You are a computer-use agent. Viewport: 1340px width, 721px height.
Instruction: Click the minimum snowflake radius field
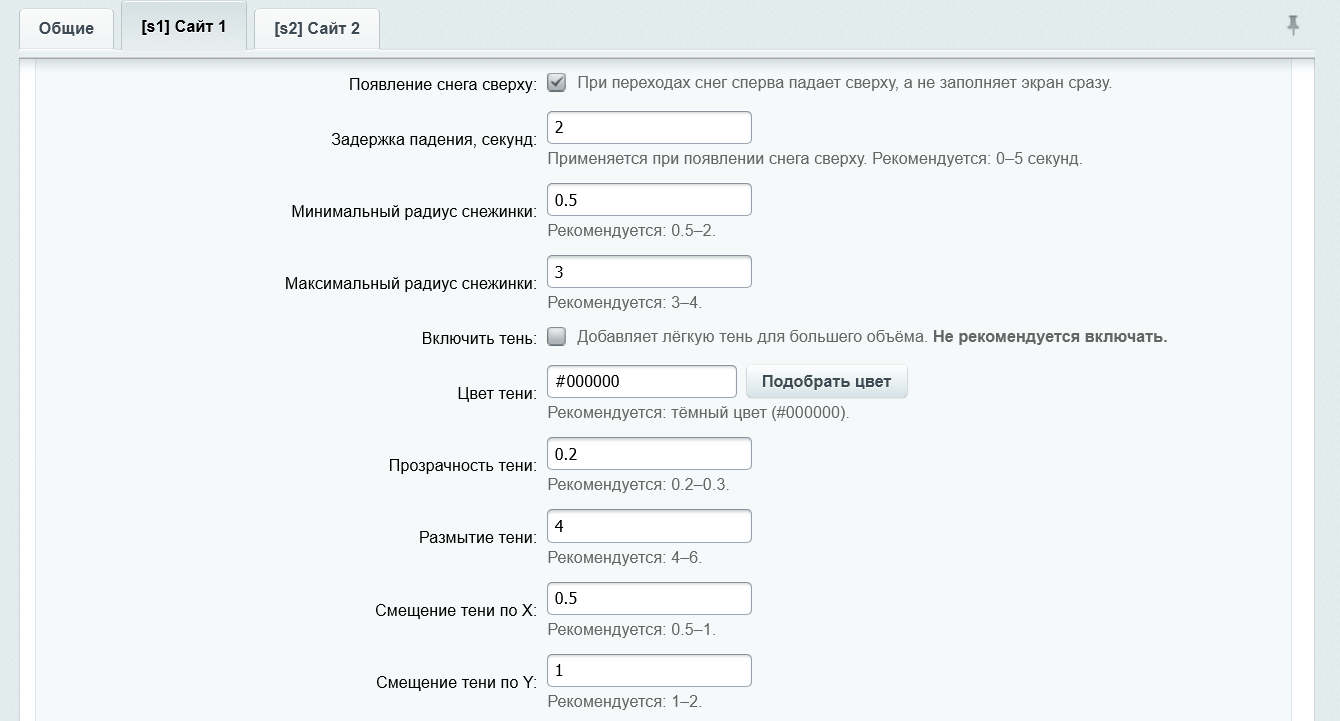(648, 199)
